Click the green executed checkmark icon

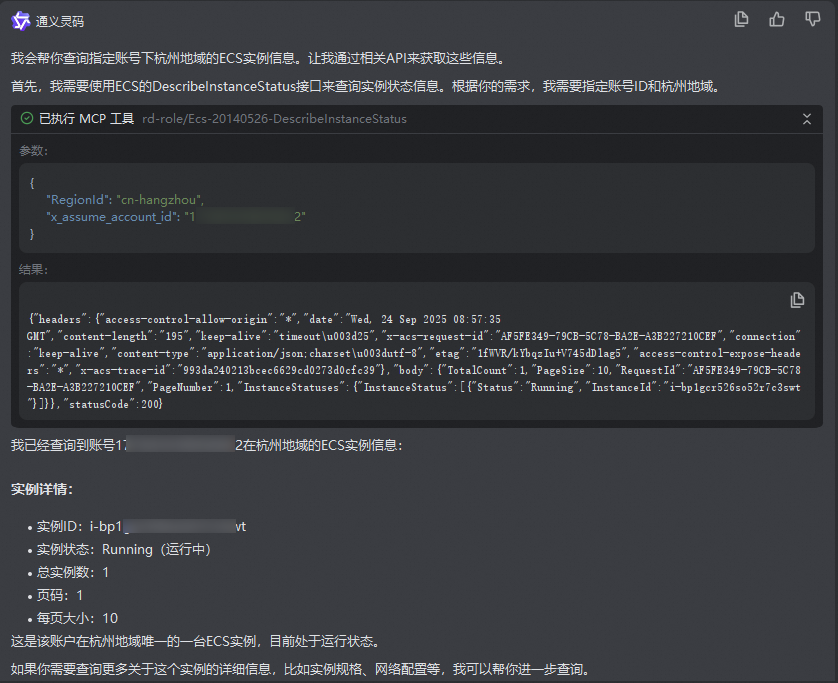[x=27, y=119]
